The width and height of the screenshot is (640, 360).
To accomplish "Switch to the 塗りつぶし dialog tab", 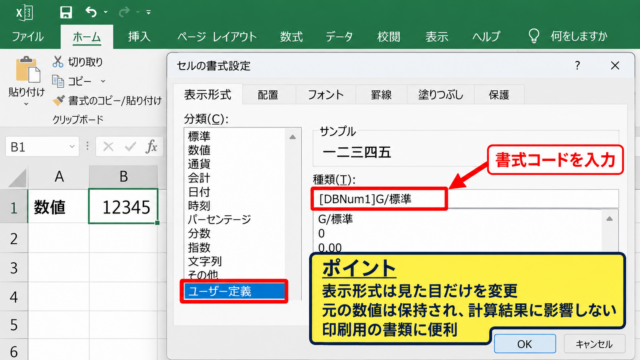I will click(x=440, y=95).
